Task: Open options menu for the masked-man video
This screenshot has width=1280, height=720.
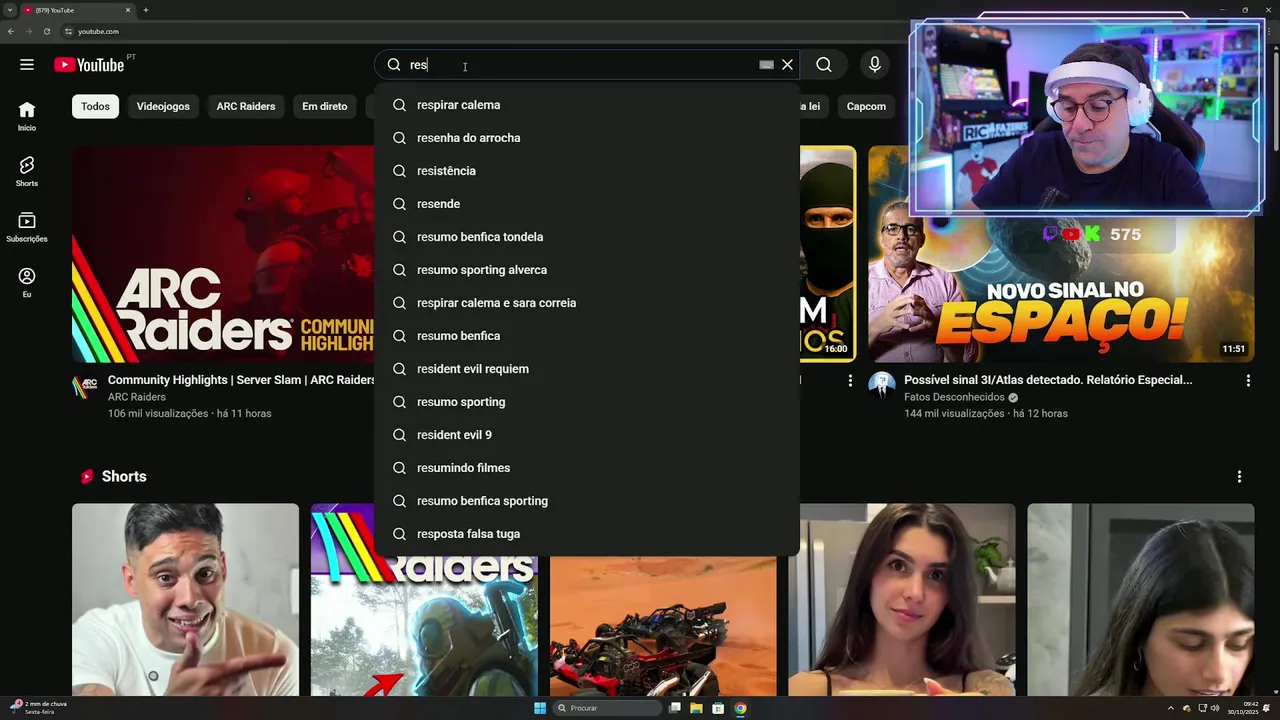Action: point(850,381)
